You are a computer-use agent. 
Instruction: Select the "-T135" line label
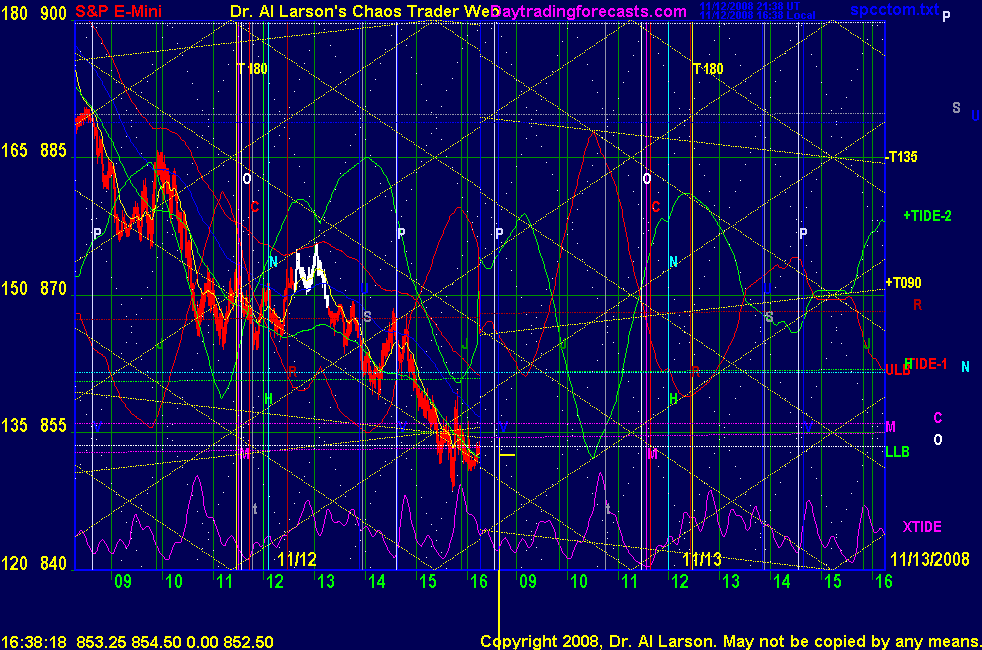pos(901,157)
